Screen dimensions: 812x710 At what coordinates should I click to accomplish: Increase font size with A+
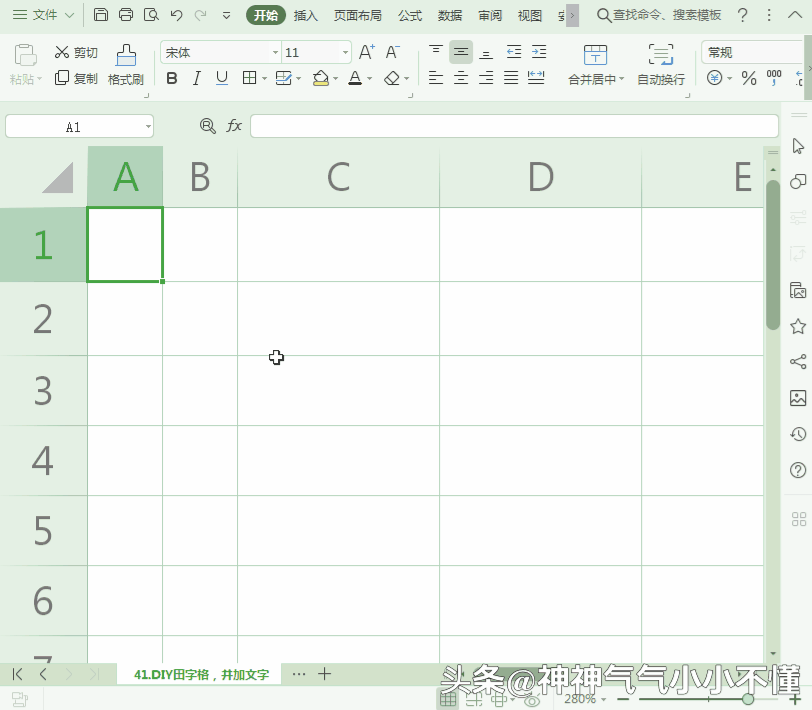point(367,52)
